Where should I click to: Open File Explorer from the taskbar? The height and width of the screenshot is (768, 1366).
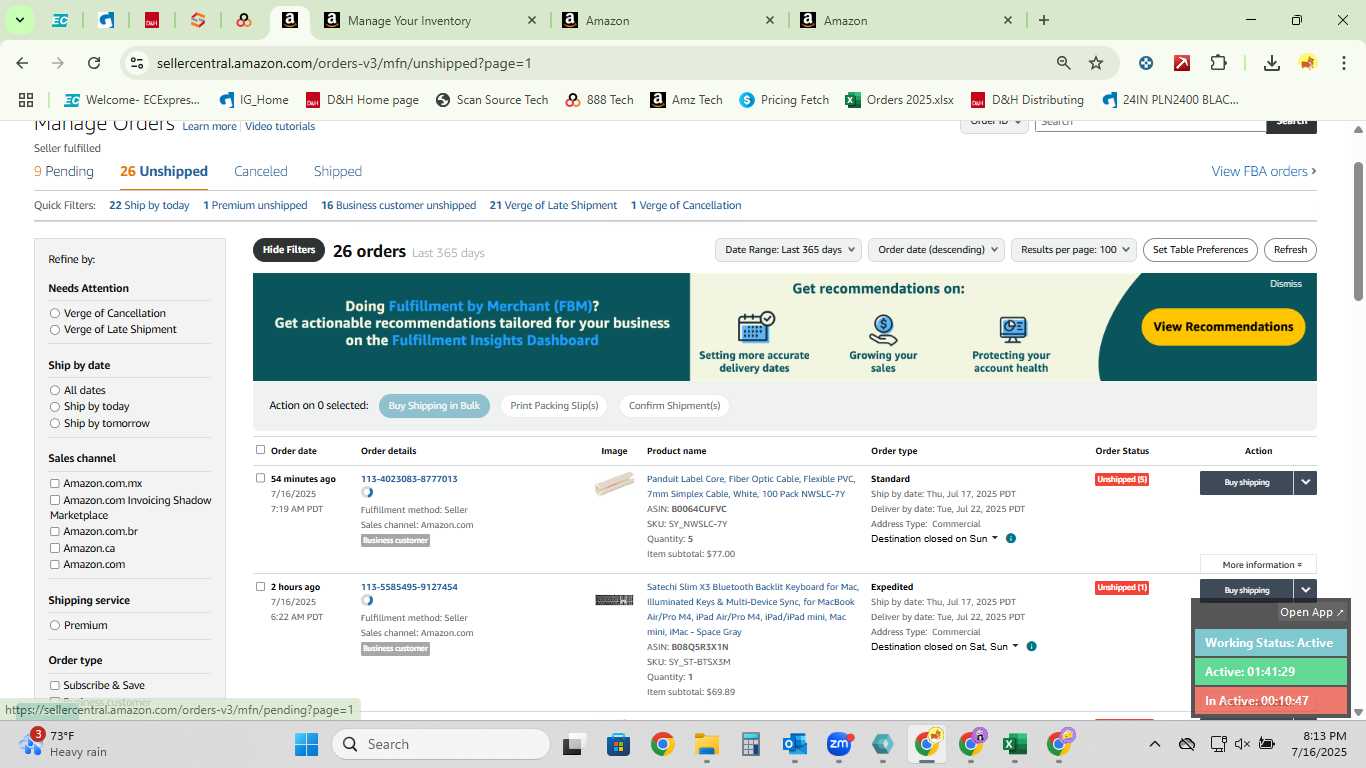point(707,744)
